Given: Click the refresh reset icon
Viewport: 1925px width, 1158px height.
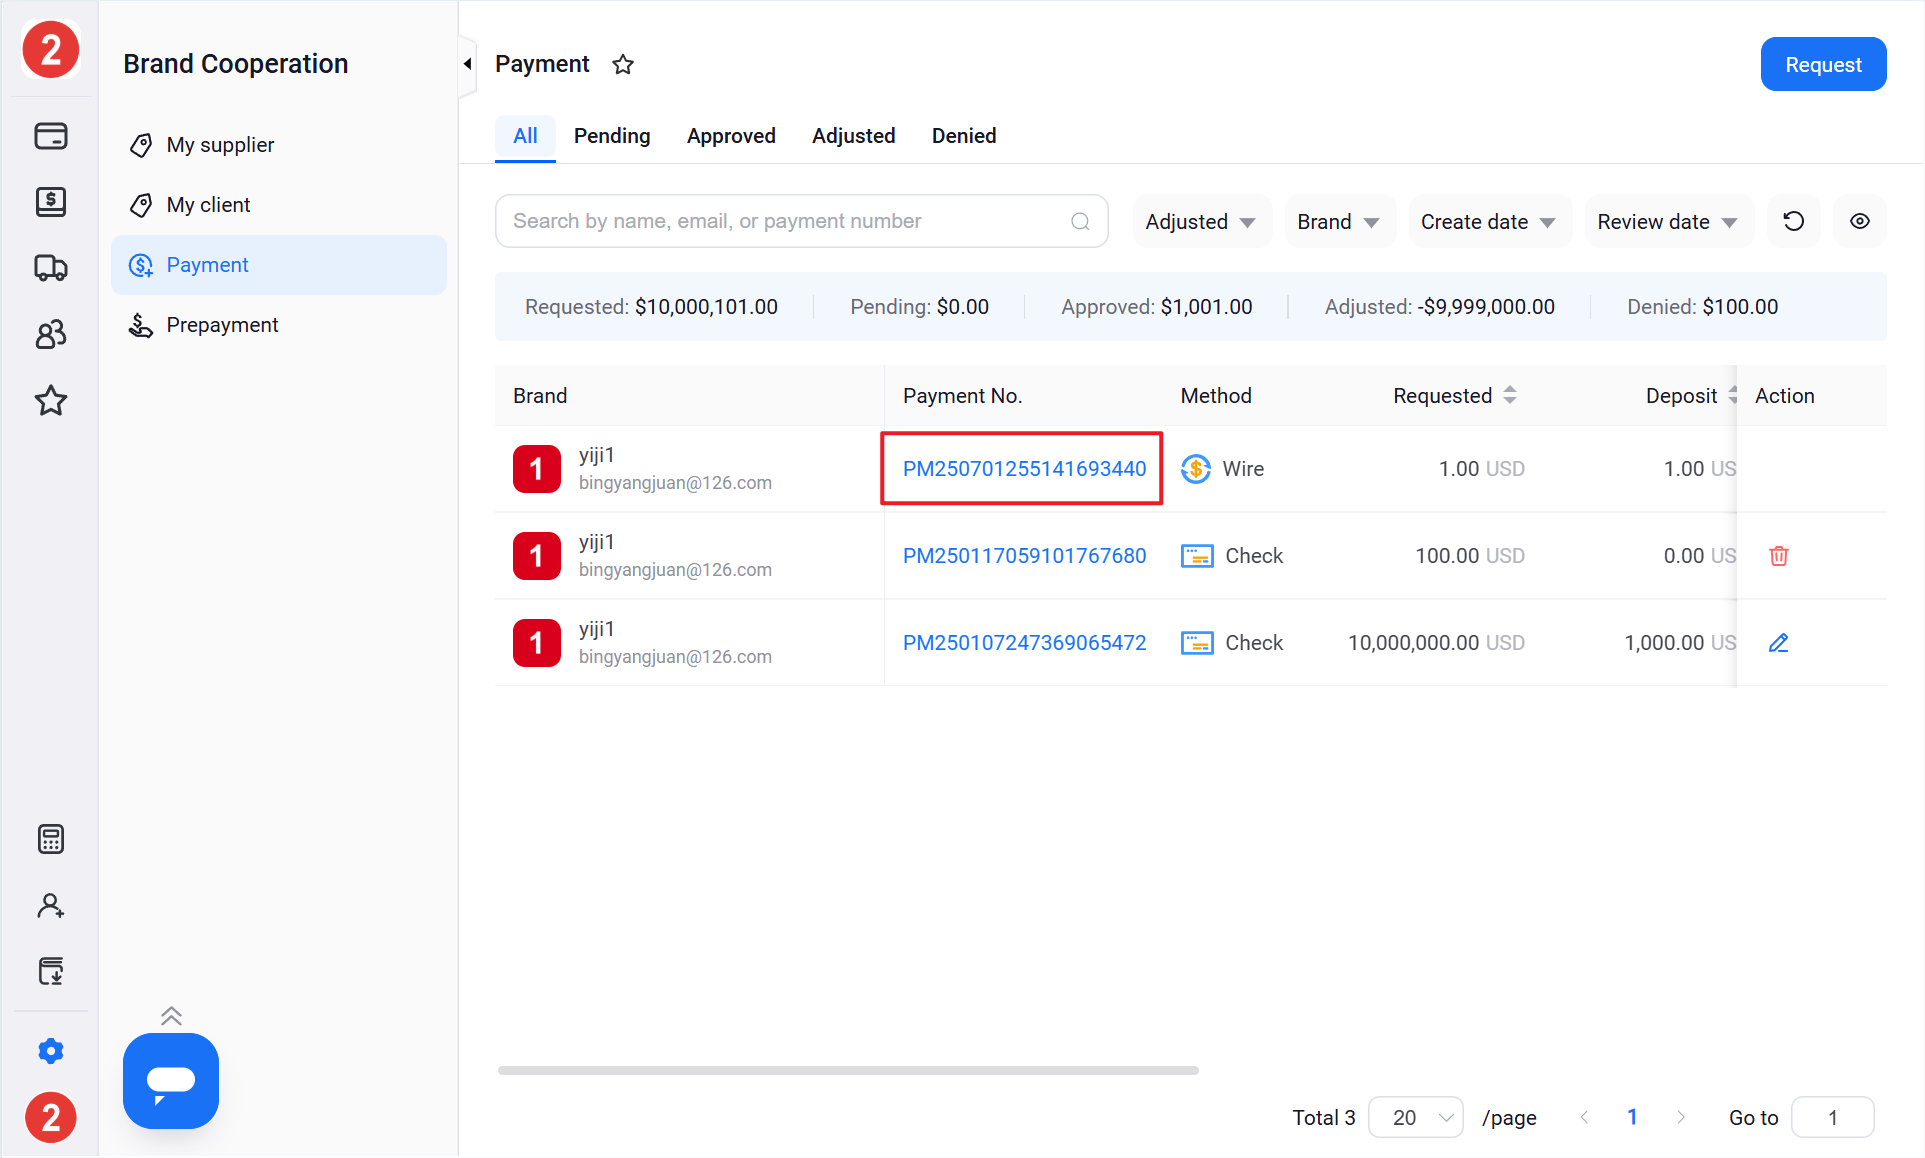Looking at the screenshot, I should (x=1794, y=221).
